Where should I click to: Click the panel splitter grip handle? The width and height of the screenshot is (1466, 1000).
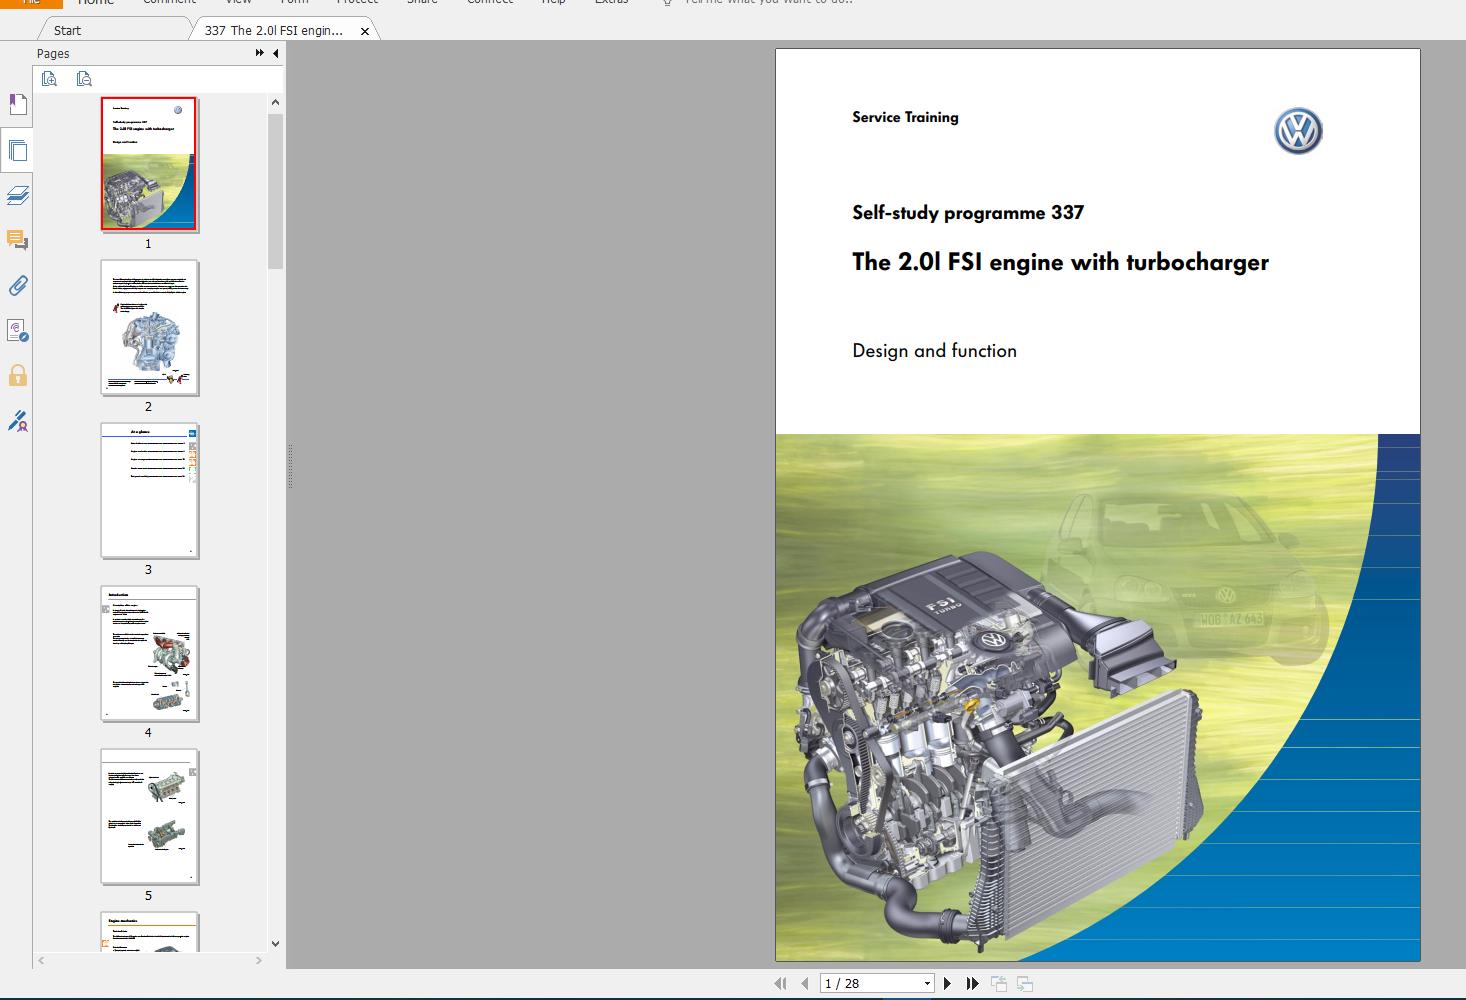click(290, 465)
